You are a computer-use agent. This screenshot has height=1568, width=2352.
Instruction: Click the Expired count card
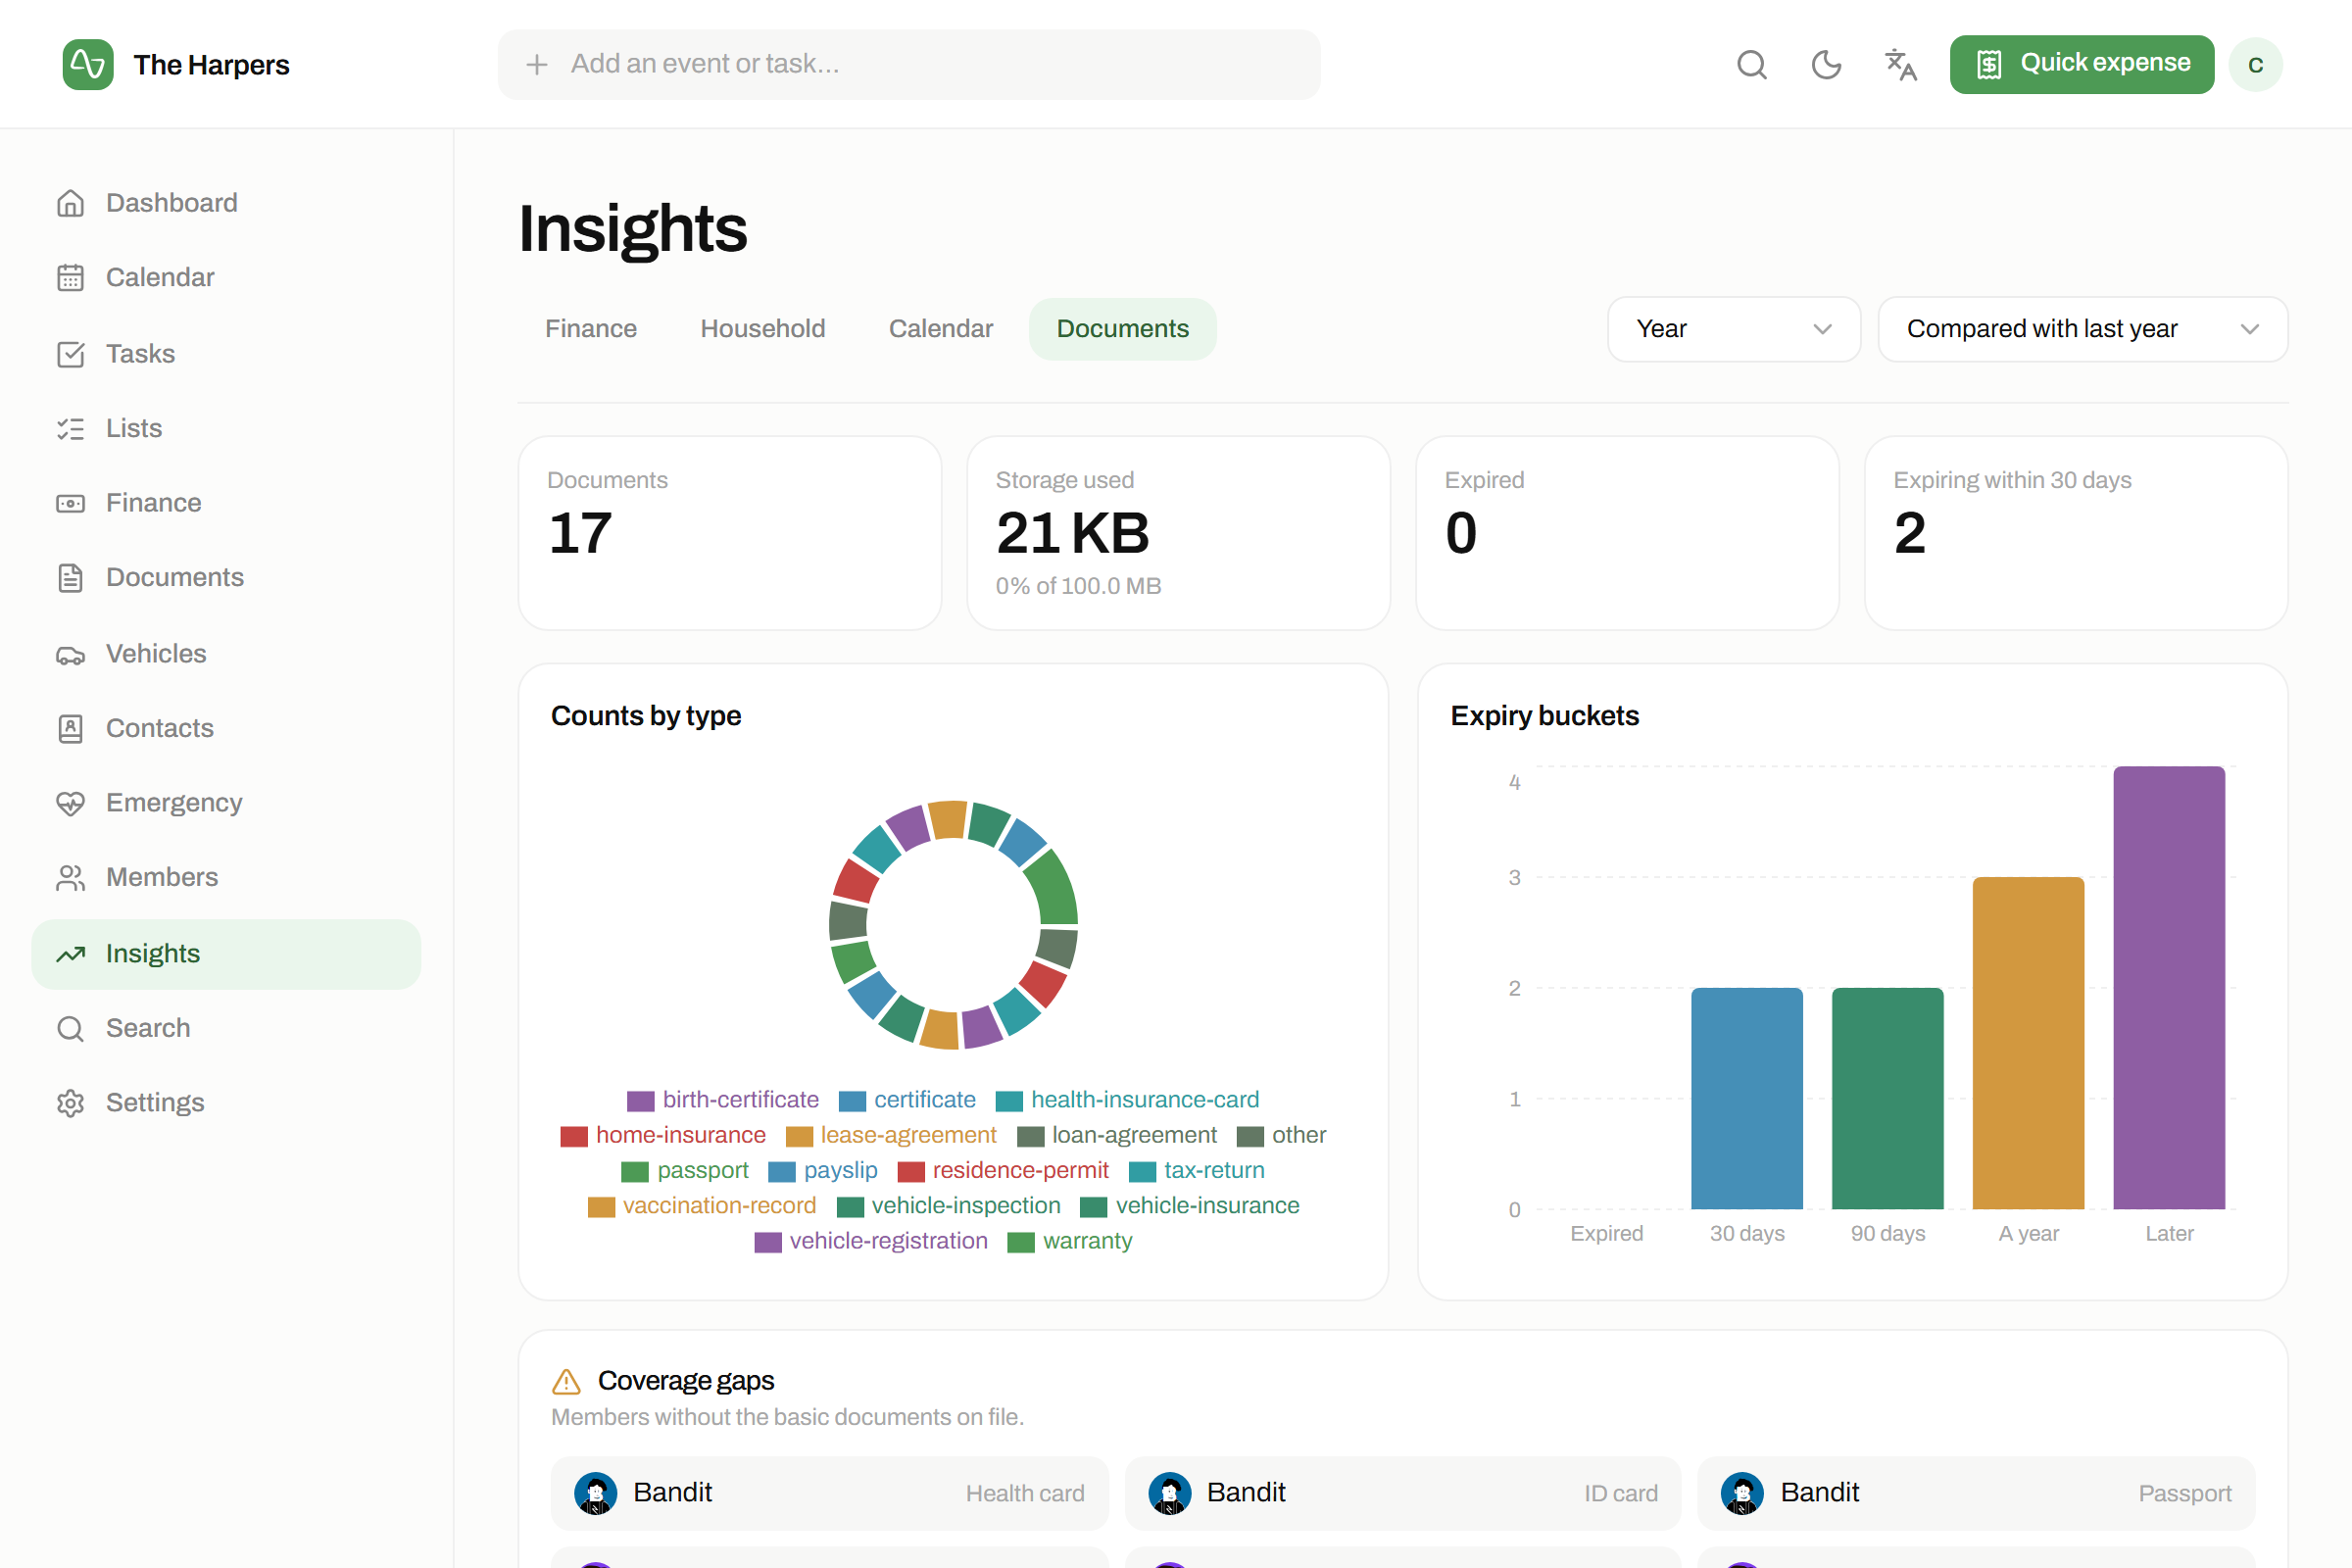click(1627, 533)
